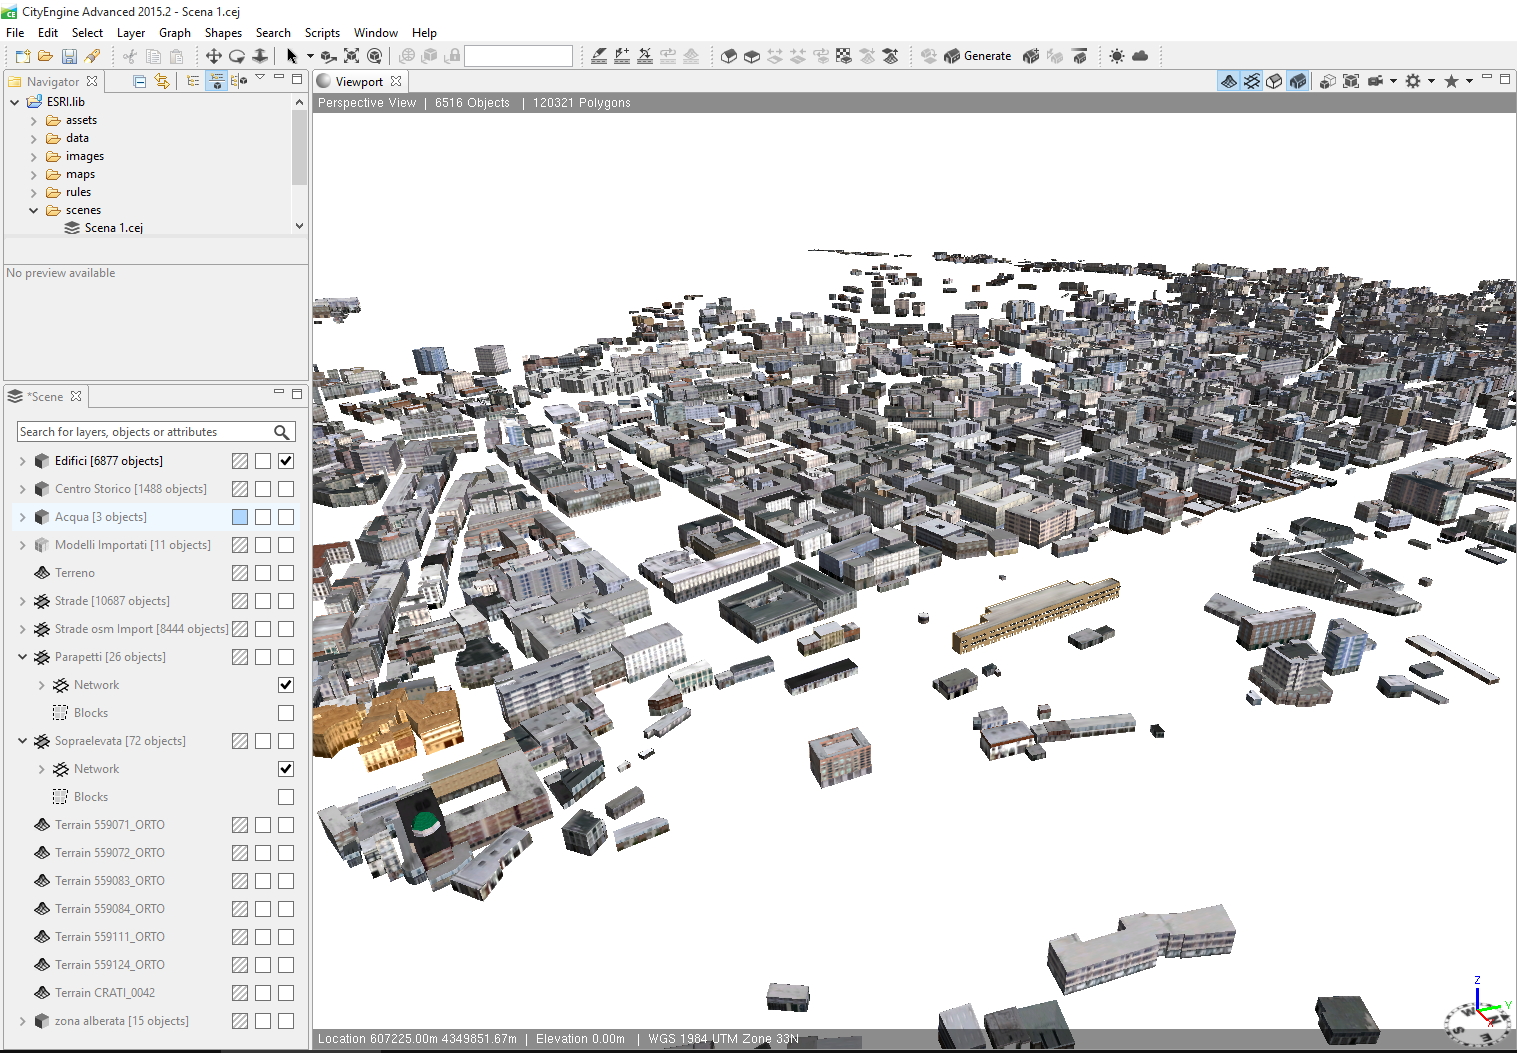The image size is (1517, 1053).
Task: Expand the Modelli Importati layer
Action: pyautogui.click(x=22, y=545)
